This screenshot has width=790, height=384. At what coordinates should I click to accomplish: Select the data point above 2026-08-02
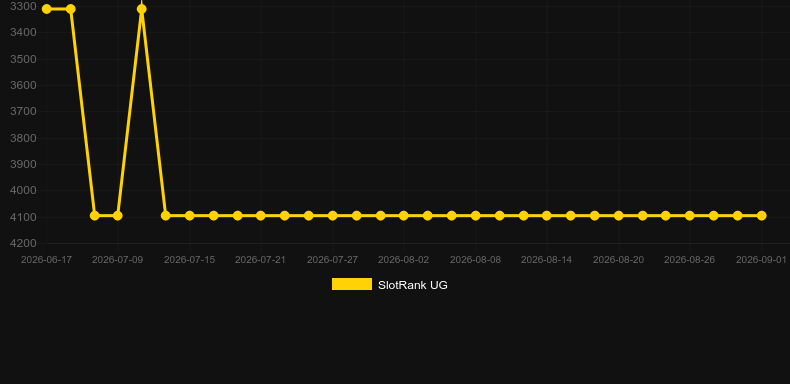coord(404,216)
